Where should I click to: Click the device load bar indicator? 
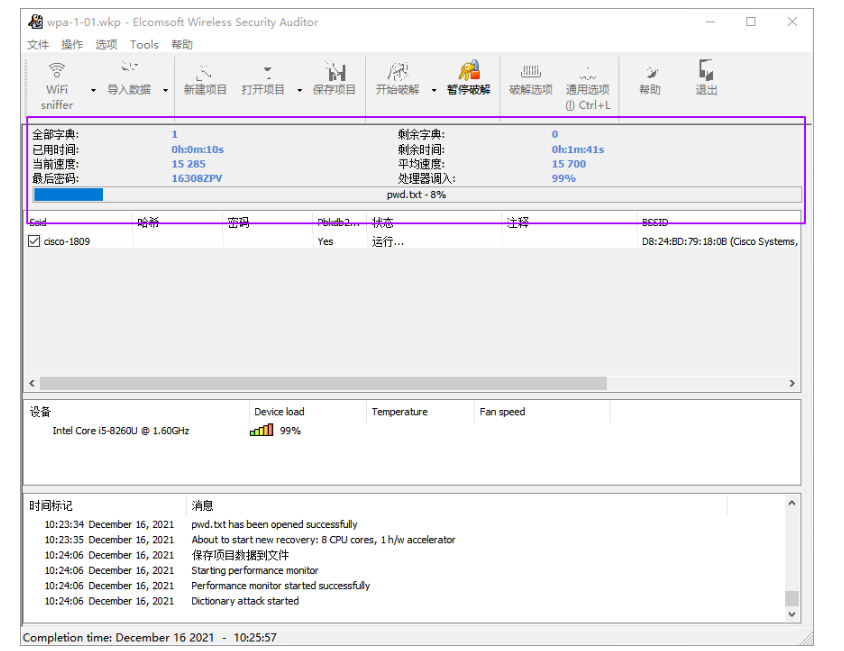click(x=262, y=430)
